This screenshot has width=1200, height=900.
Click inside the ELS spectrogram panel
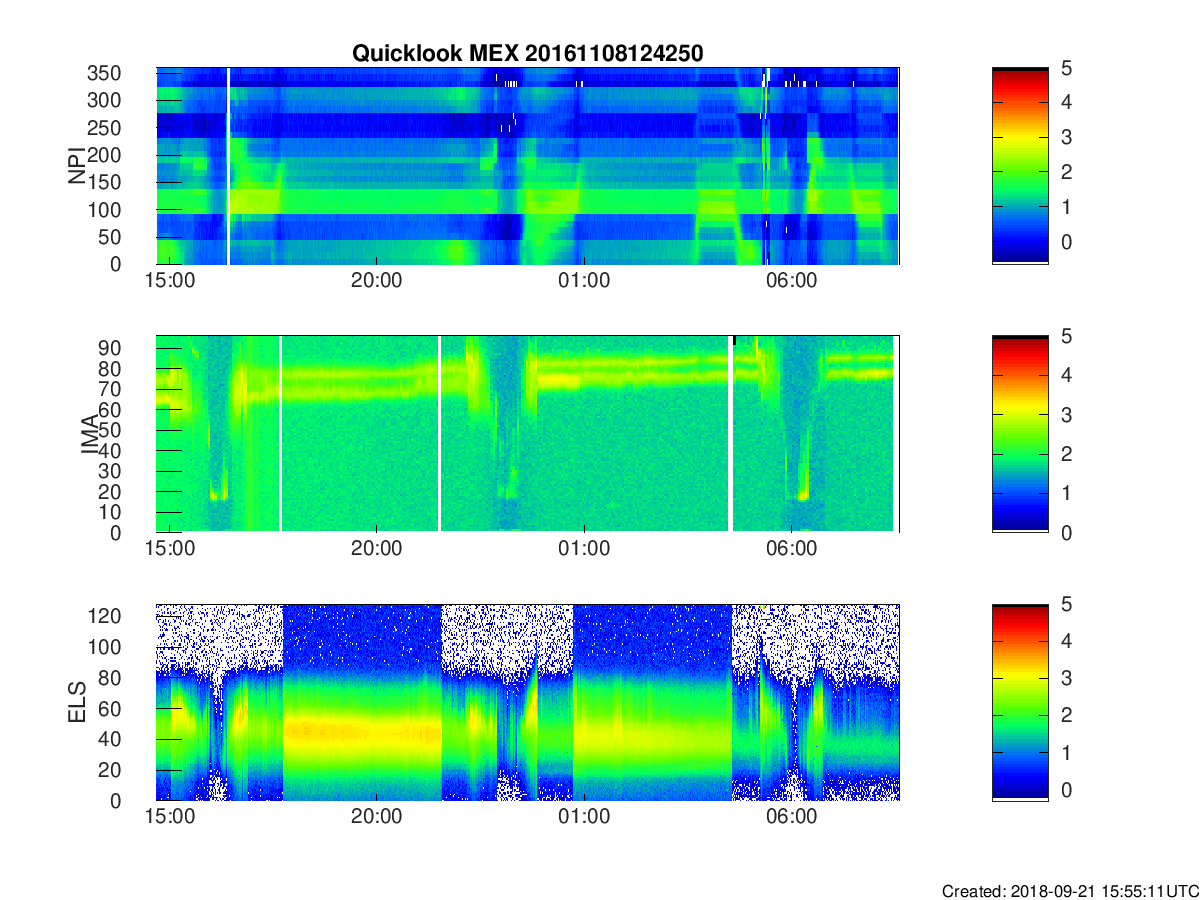tap(528, 702)
